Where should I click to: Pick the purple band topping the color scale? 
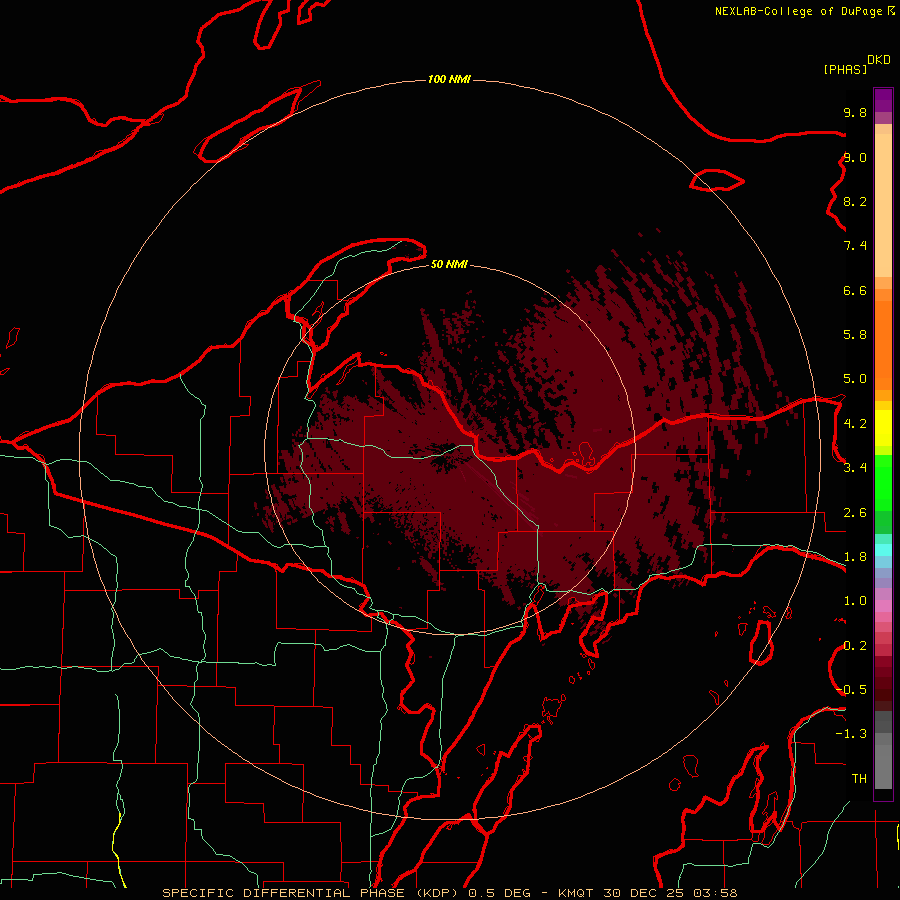click(883, 100)
